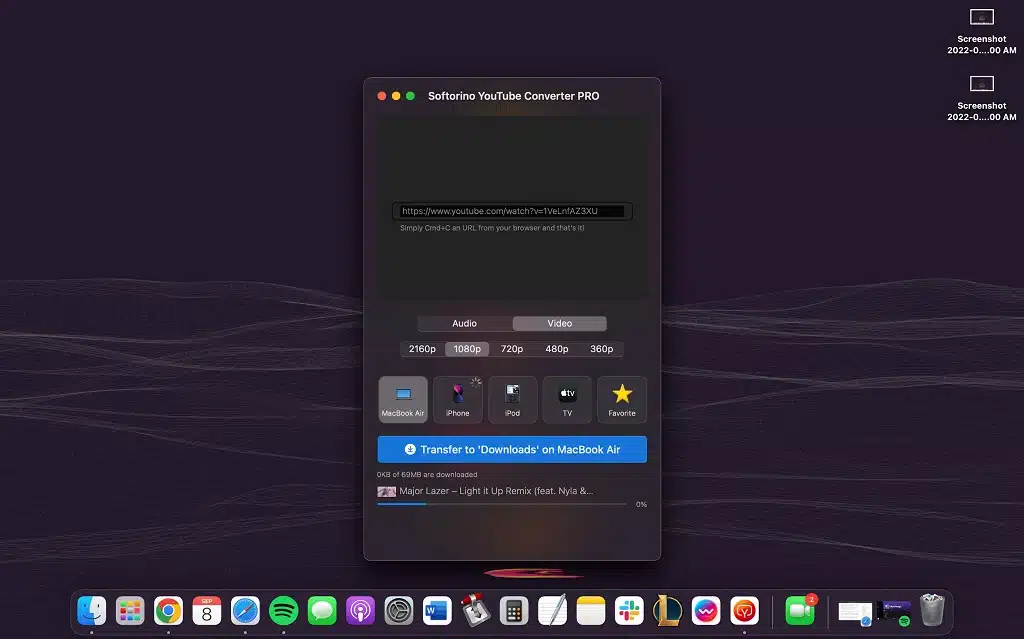
Task: Click Transfer to 'Downloads' on MacBook Air
Action: 512,450
